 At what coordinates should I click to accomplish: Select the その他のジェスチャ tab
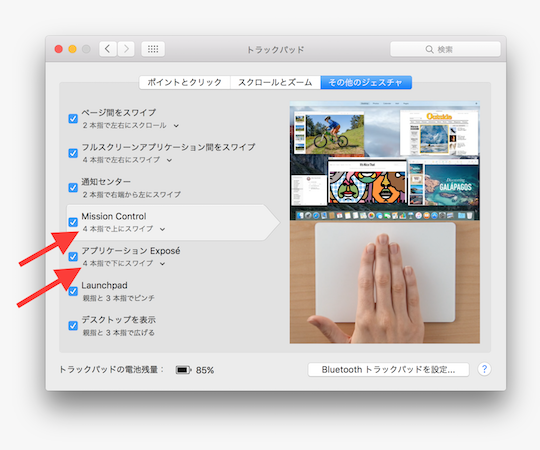[x=366, y=82]
